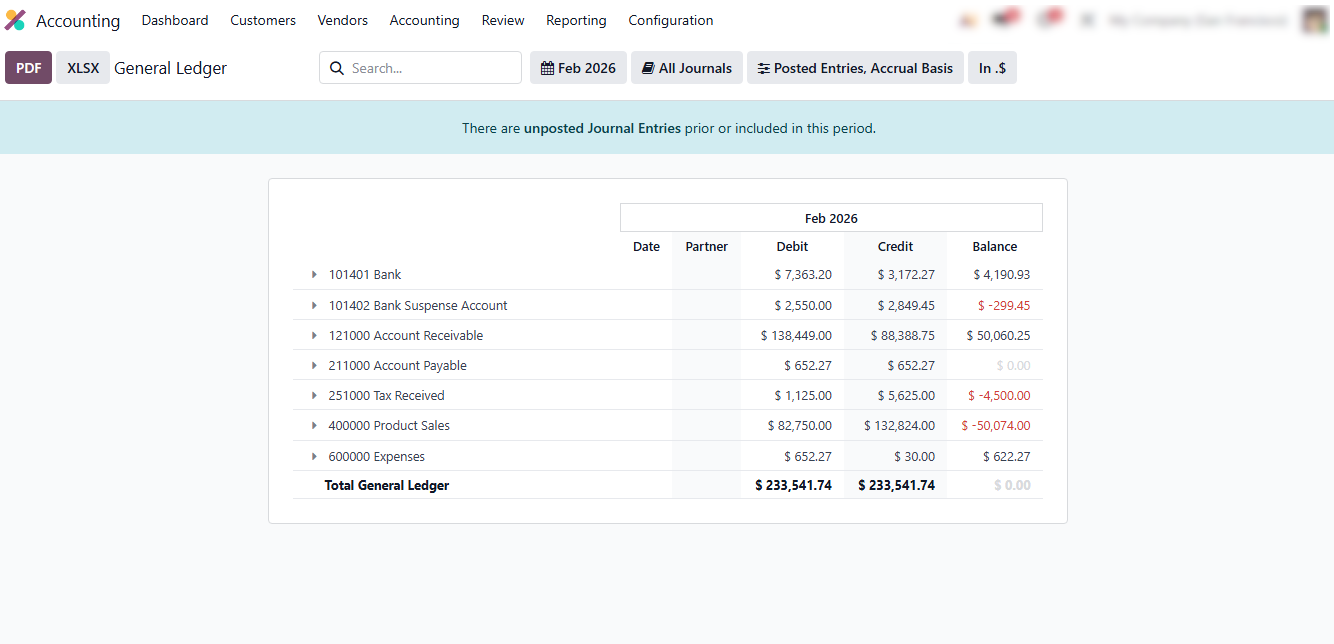
Task: Click the Odoo Accounting app logo
Action: (15, 20)
